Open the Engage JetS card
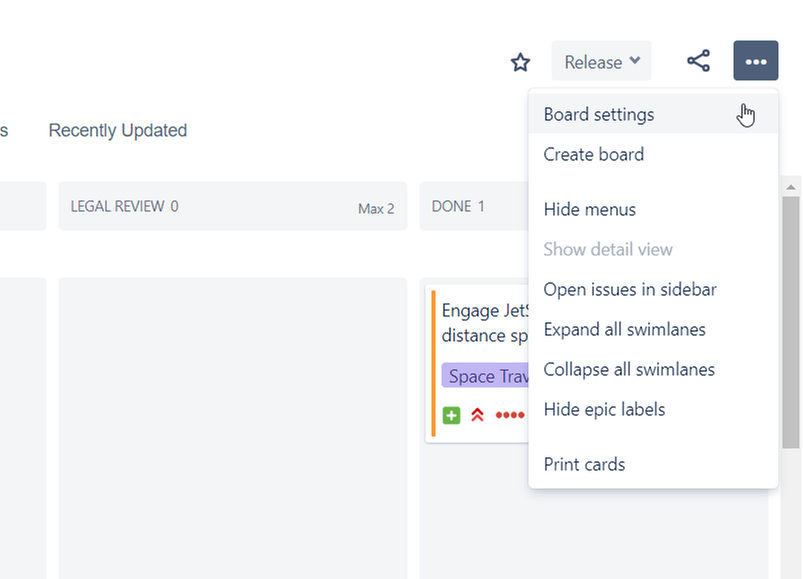The height and width of the screenshot is (579, 803). click(x=486, y=322)
